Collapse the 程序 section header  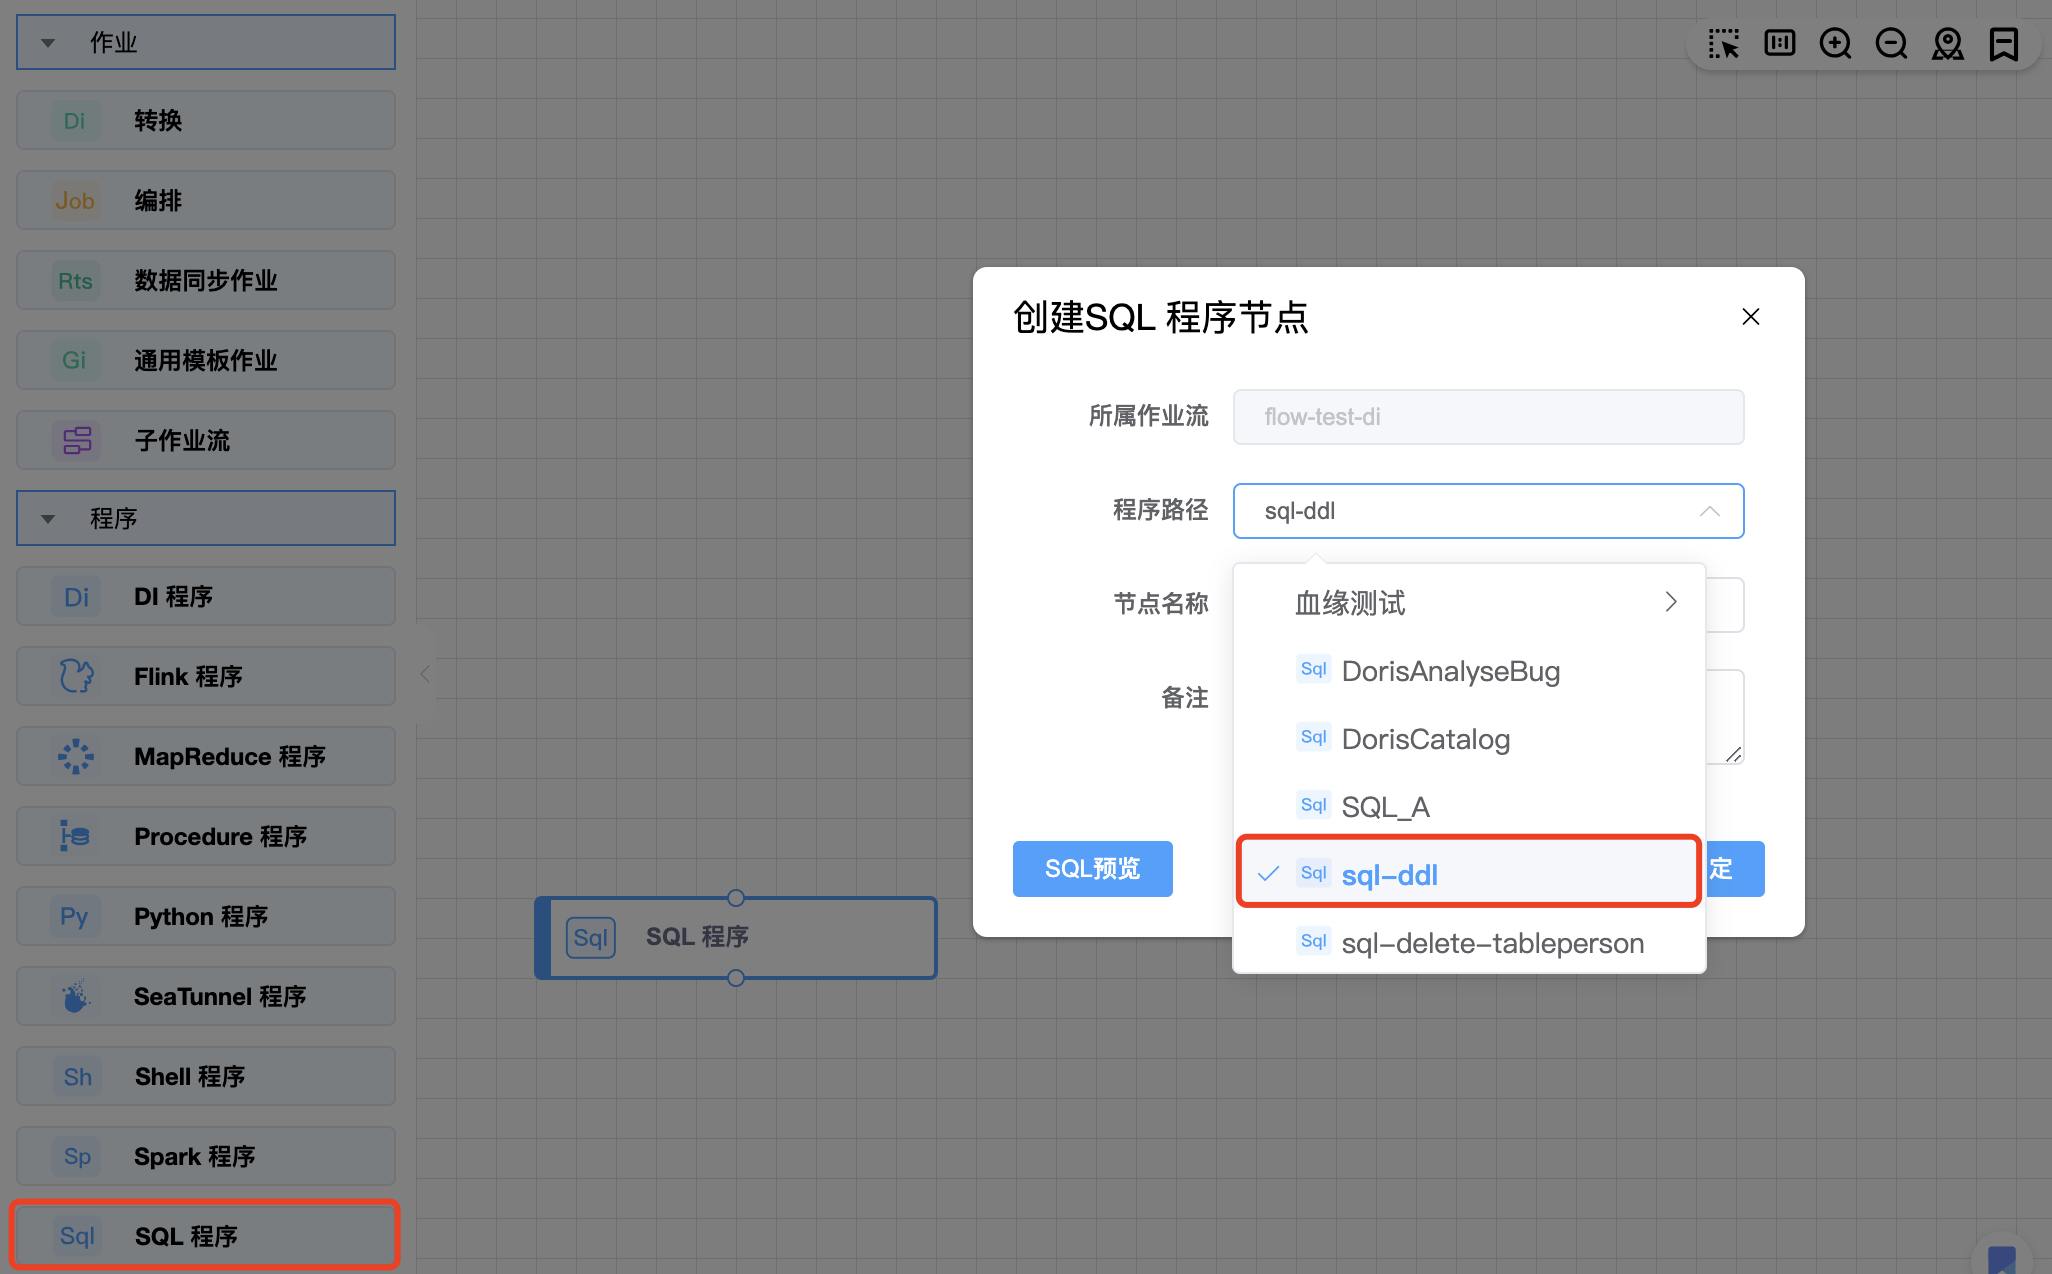(48, 519)
